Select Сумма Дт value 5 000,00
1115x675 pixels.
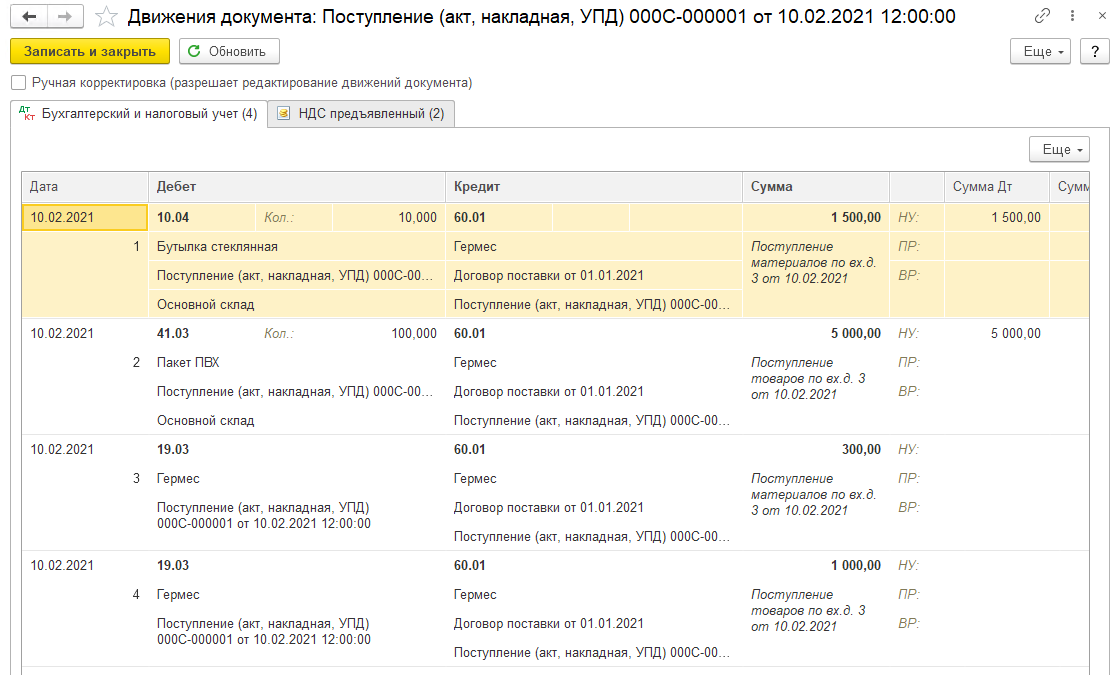pyautogui.click(x=996, y=334)
